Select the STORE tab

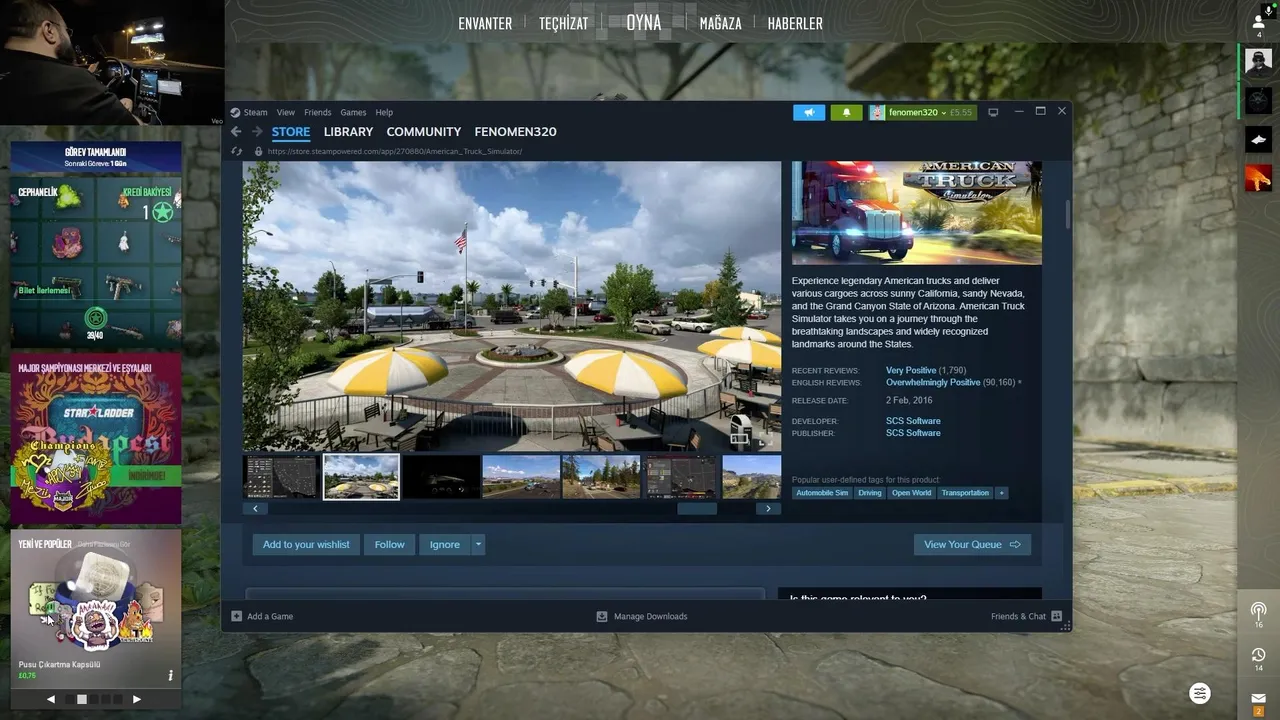click(x=291, y=132)
